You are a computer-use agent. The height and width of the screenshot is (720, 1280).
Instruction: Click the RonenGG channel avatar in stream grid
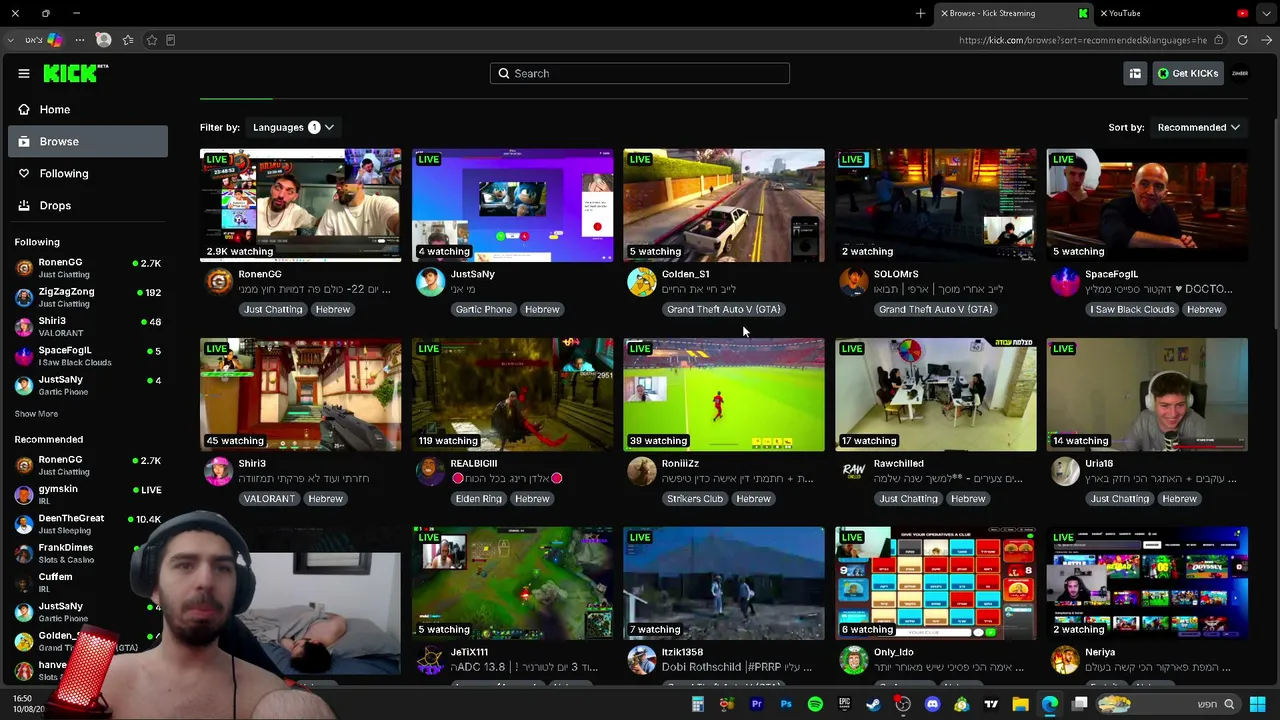click(x=218, y=282)
